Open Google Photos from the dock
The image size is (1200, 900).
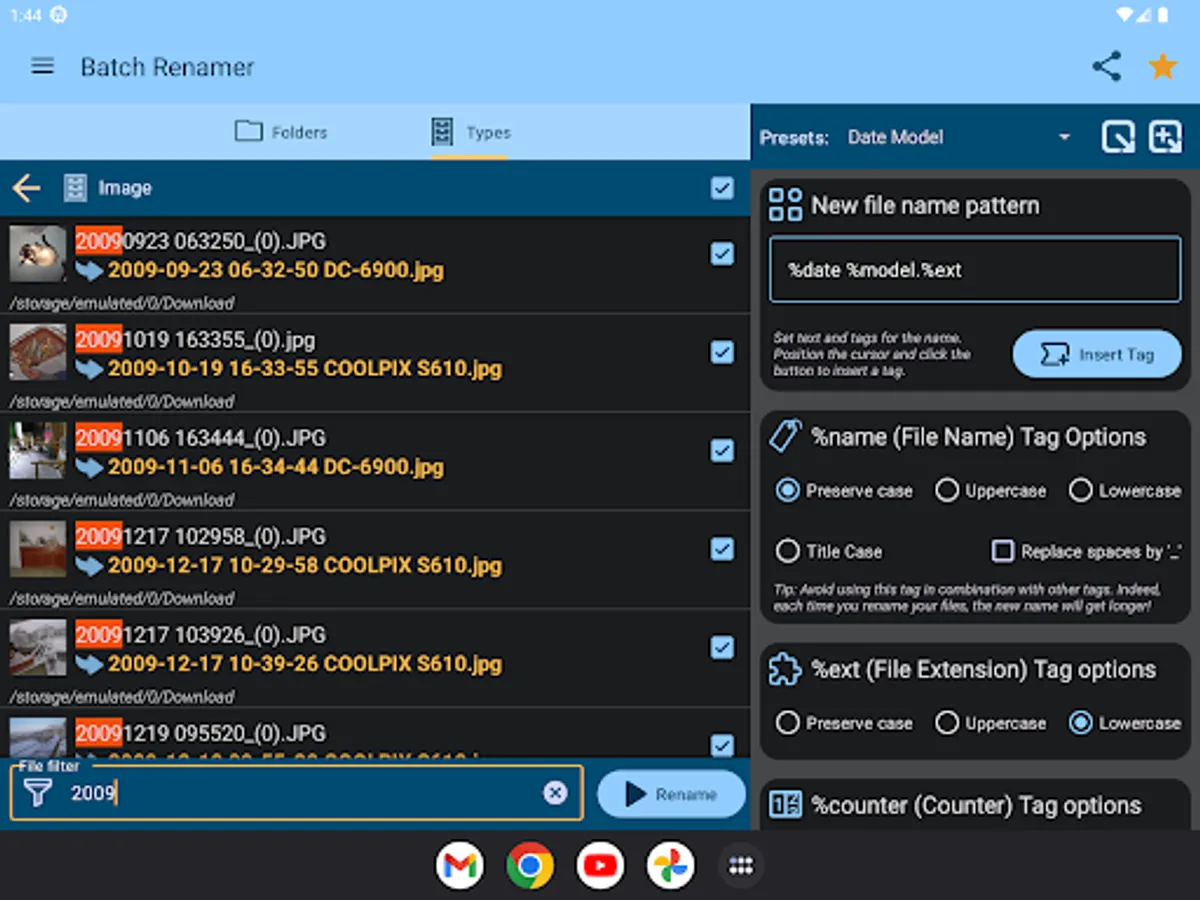[x=670, y=866]
